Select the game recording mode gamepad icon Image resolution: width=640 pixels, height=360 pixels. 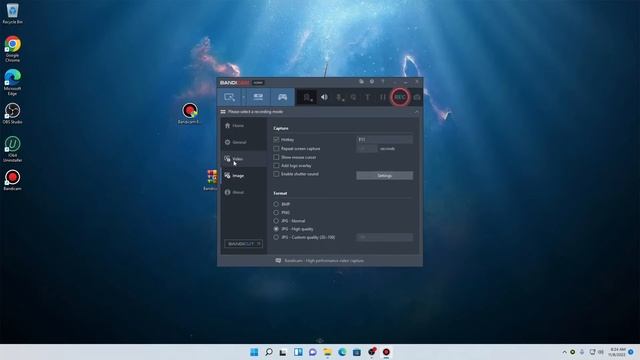pos(282,97)
